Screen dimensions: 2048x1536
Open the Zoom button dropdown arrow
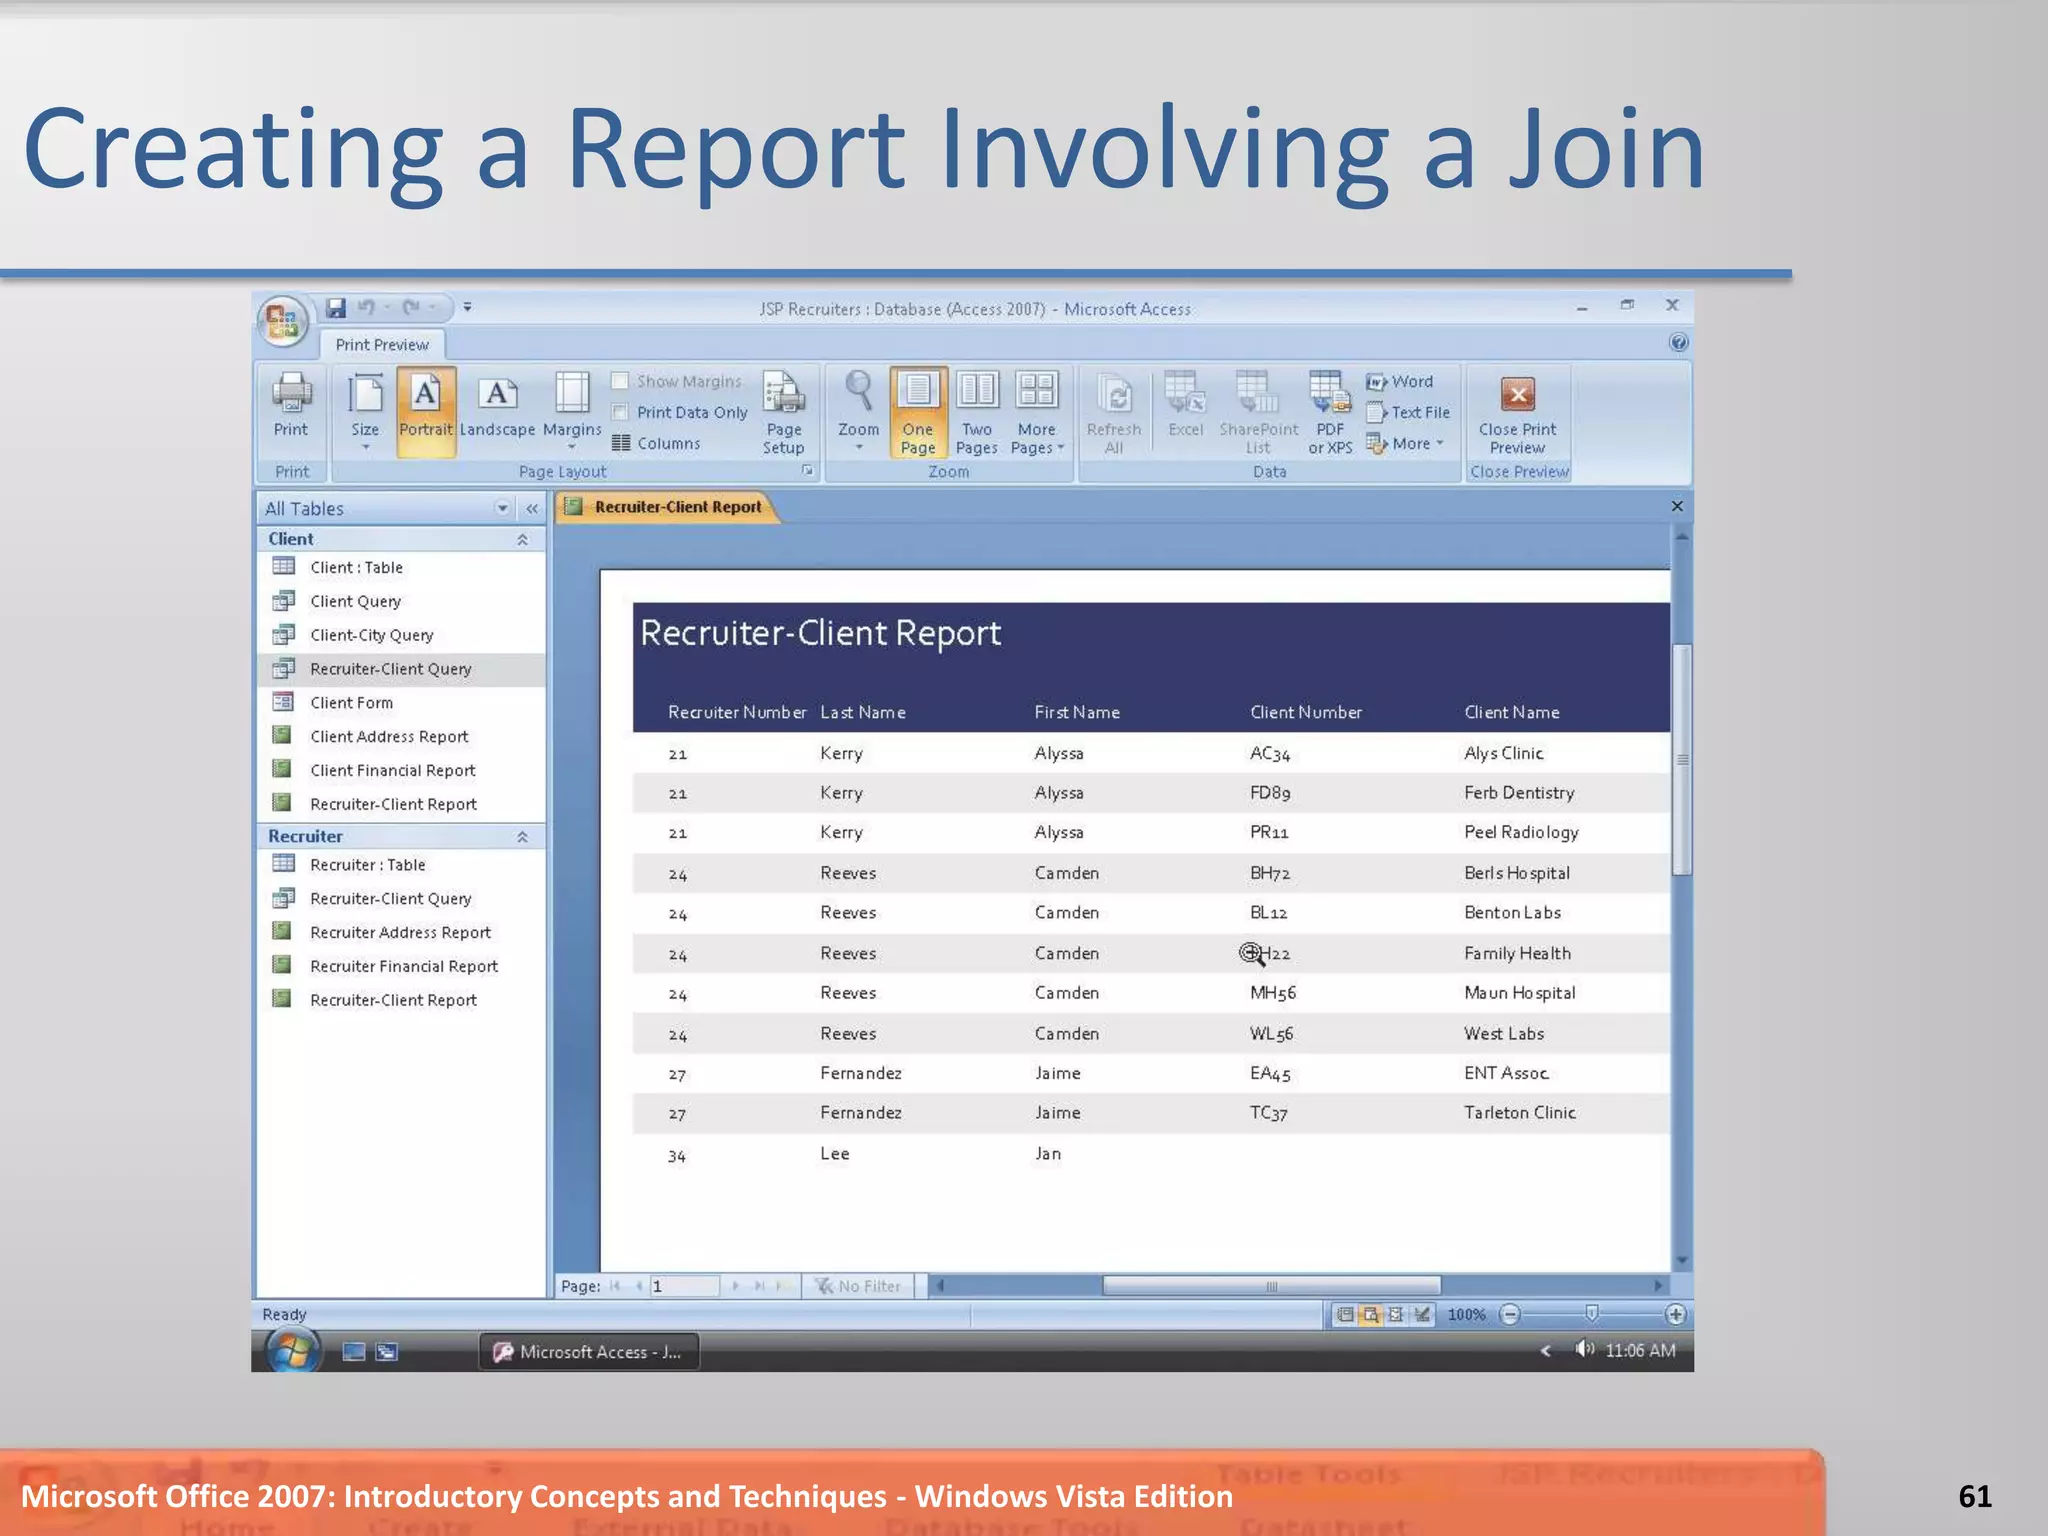858,448
